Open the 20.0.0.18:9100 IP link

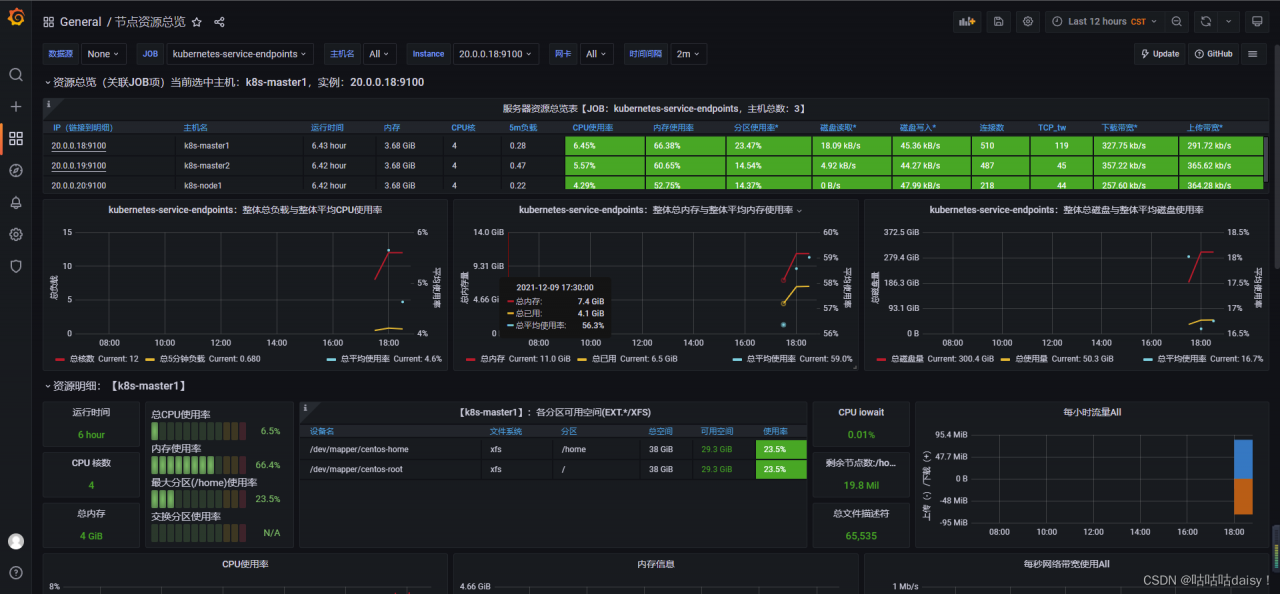click(79, 146)
